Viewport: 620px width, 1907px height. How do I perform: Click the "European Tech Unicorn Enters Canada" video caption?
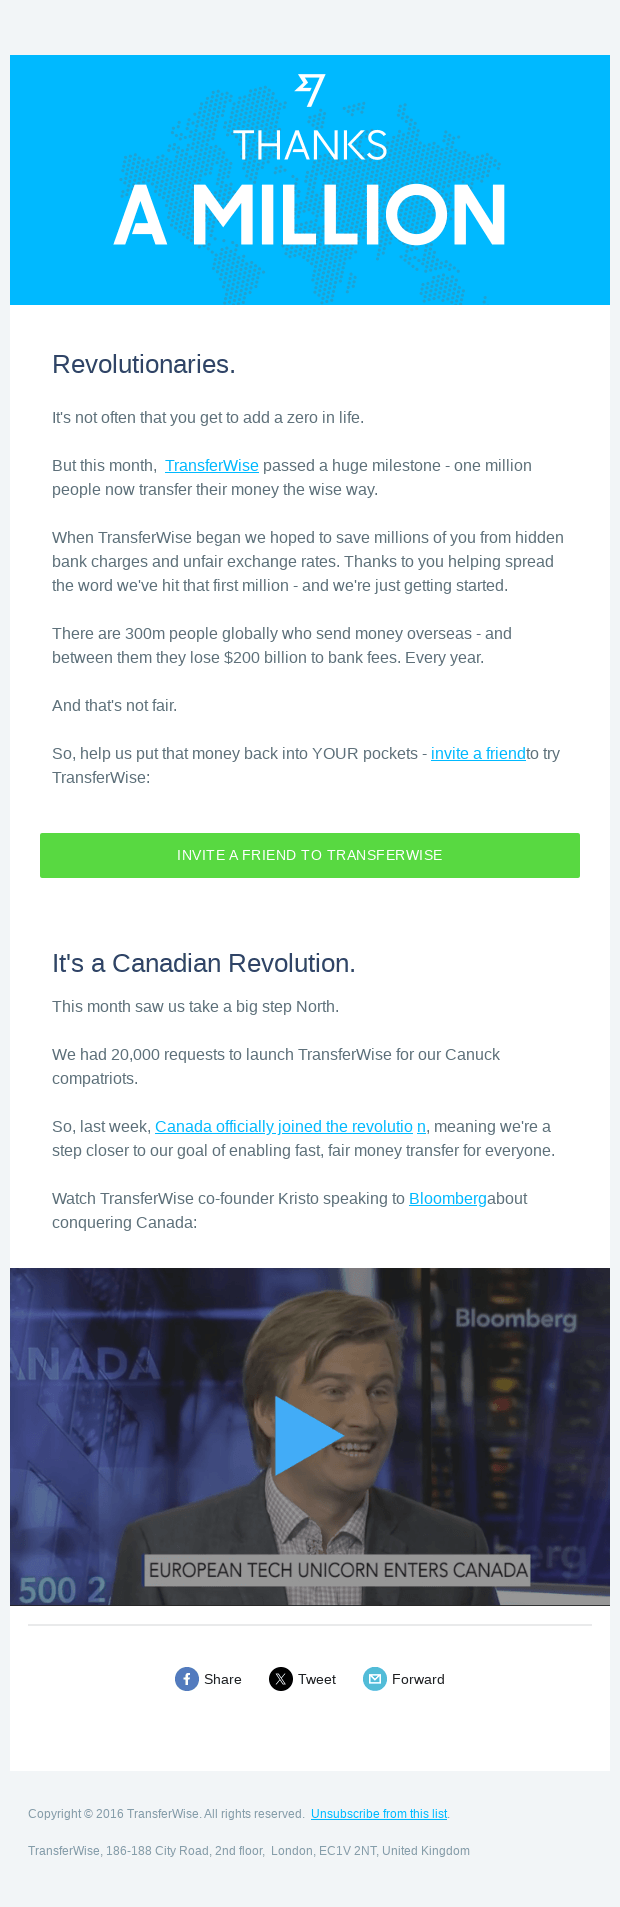click(338, 1570)
